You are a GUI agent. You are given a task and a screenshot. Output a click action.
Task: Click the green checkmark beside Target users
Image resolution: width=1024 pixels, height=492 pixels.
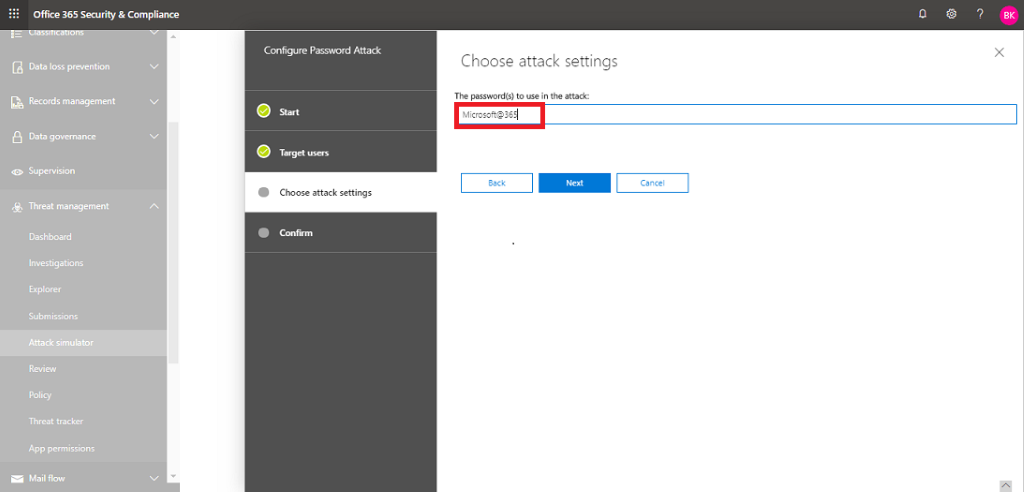point(264,152)
